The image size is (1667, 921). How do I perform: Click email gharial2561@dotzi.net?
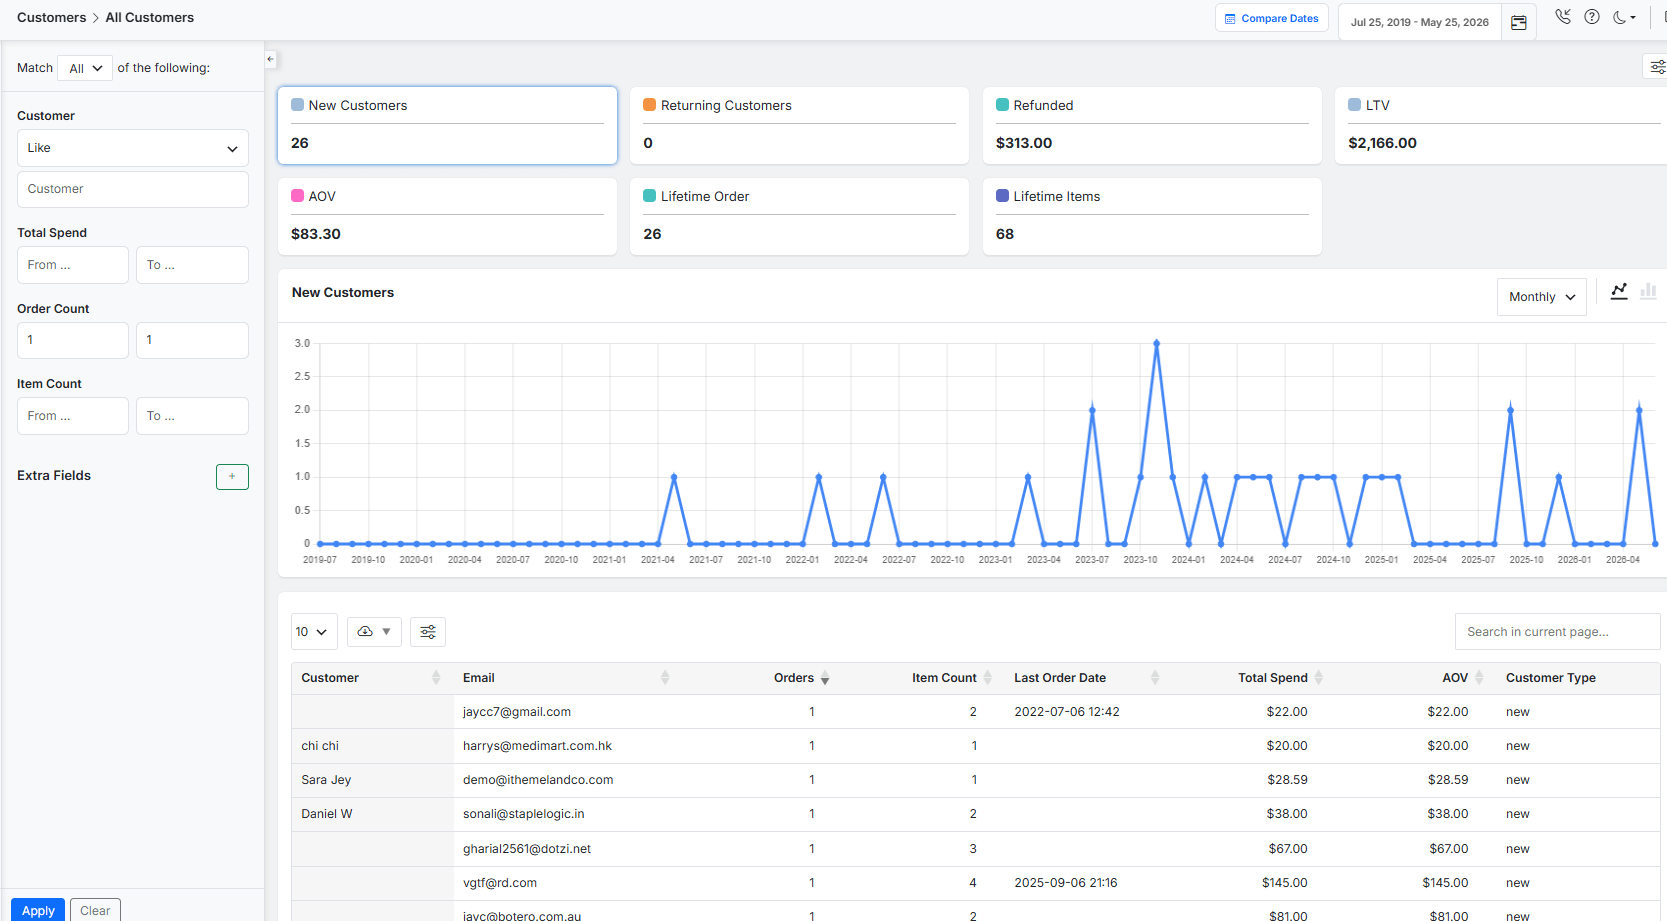click(x=527, y=849)
